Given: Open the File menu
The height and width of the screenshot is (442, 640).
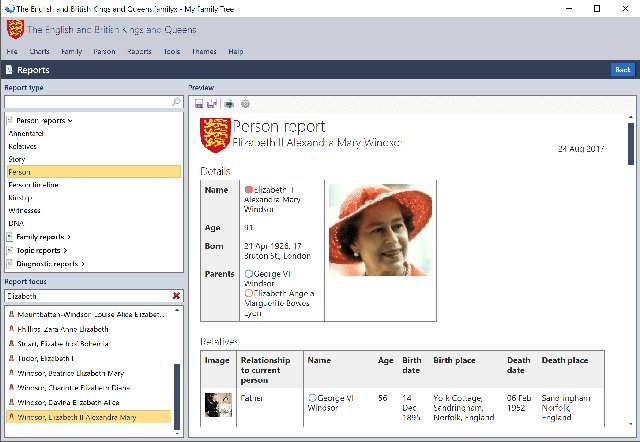Looking at the screenshot, I should pyautogui.click(x=12, y=51).
